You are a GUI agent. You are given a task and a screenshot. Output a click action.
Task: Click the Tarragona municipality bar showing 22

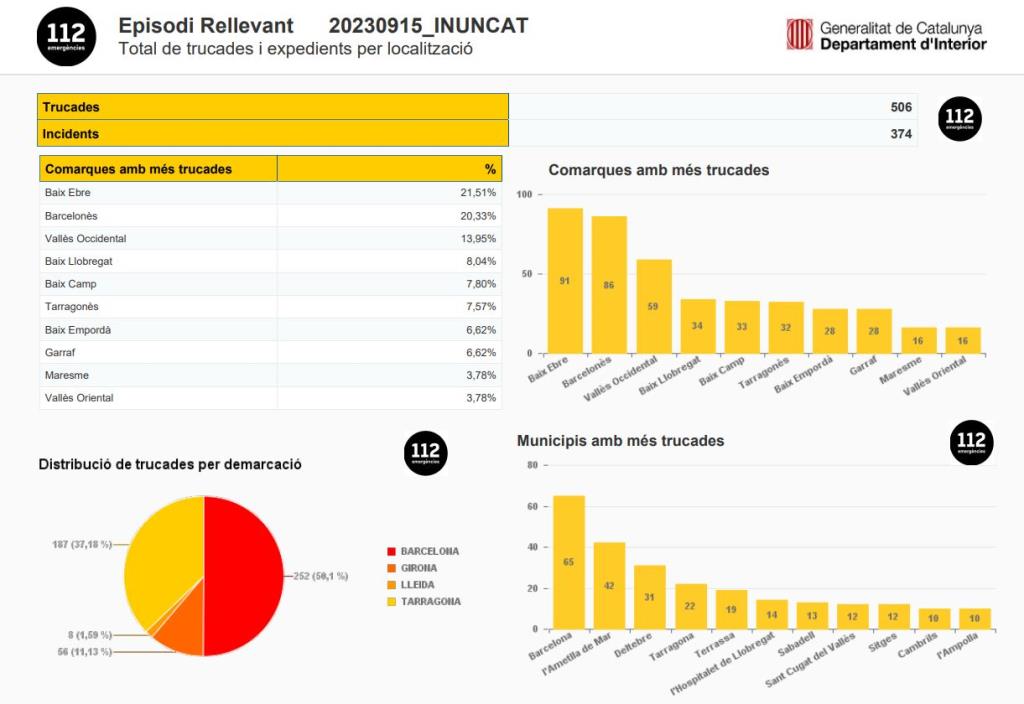[691, 607]
